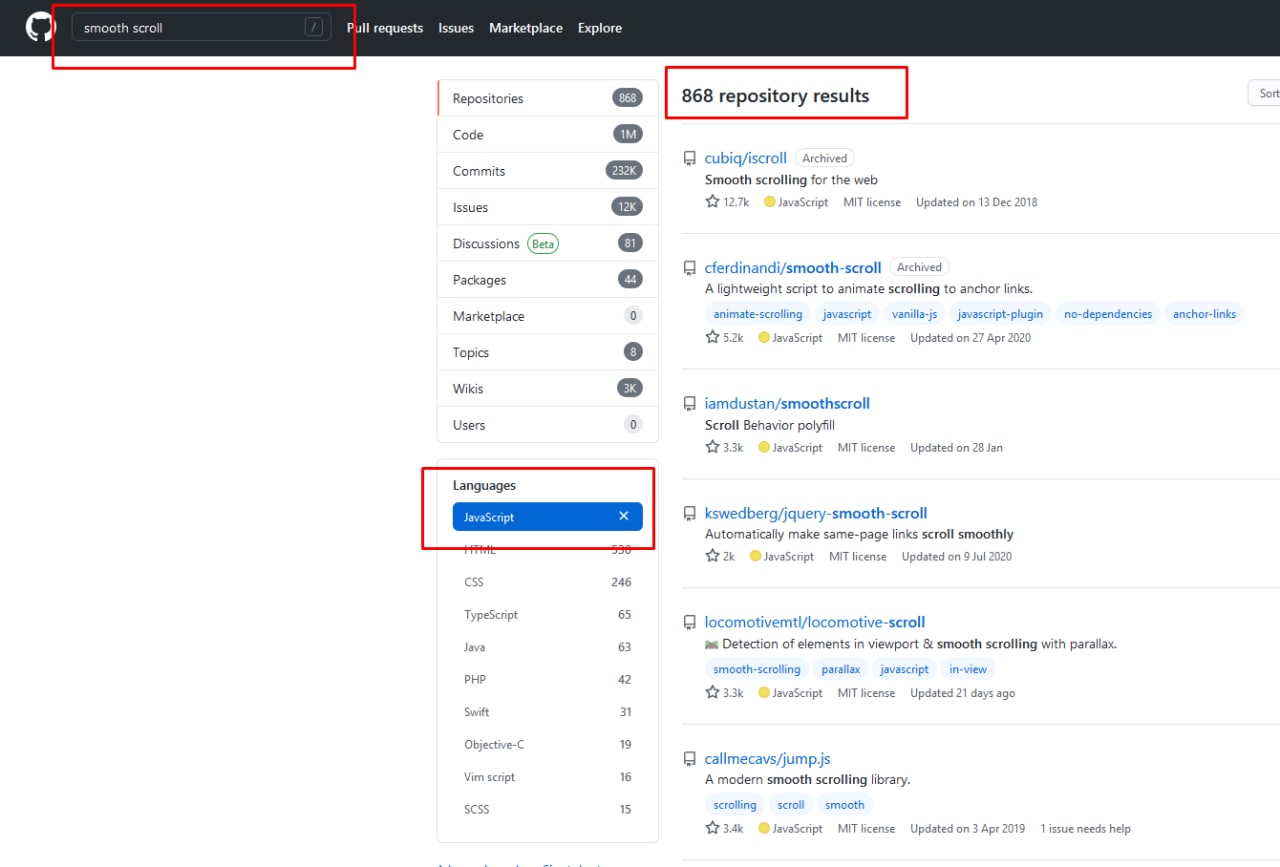Open the kswedberg/jquery-smooth-scroll repository
The width and height of the screenshot is (1280, 867).
coord(816,513)
